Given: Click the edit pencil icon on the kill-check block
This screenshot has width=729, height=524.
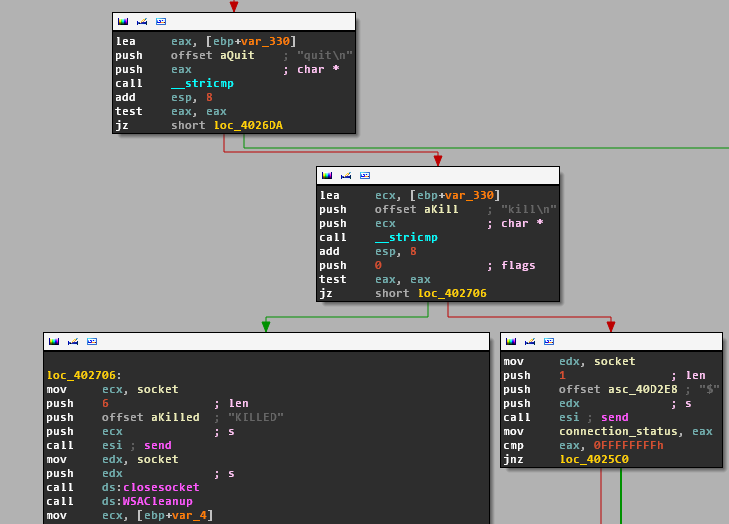Looking at the screenshot, I should pos(345,175).
